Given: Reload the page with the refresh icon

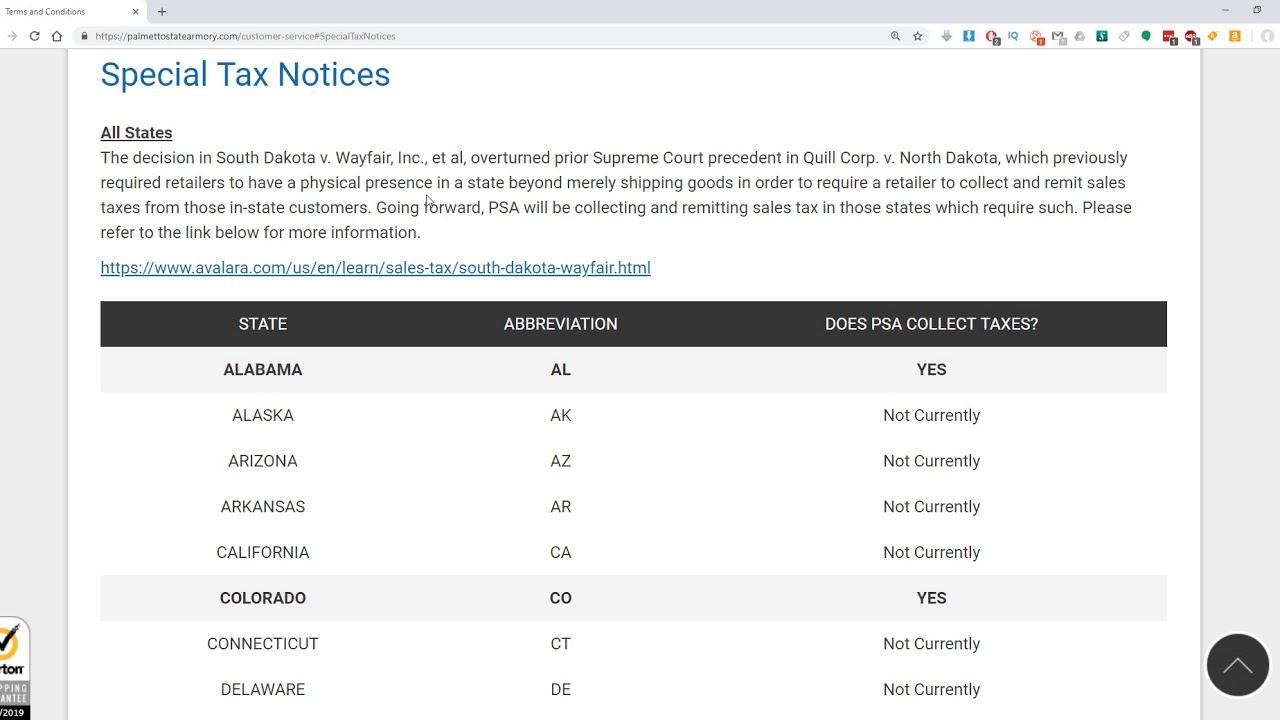Looking at the screenshot, I should click(x=34, y=36).
